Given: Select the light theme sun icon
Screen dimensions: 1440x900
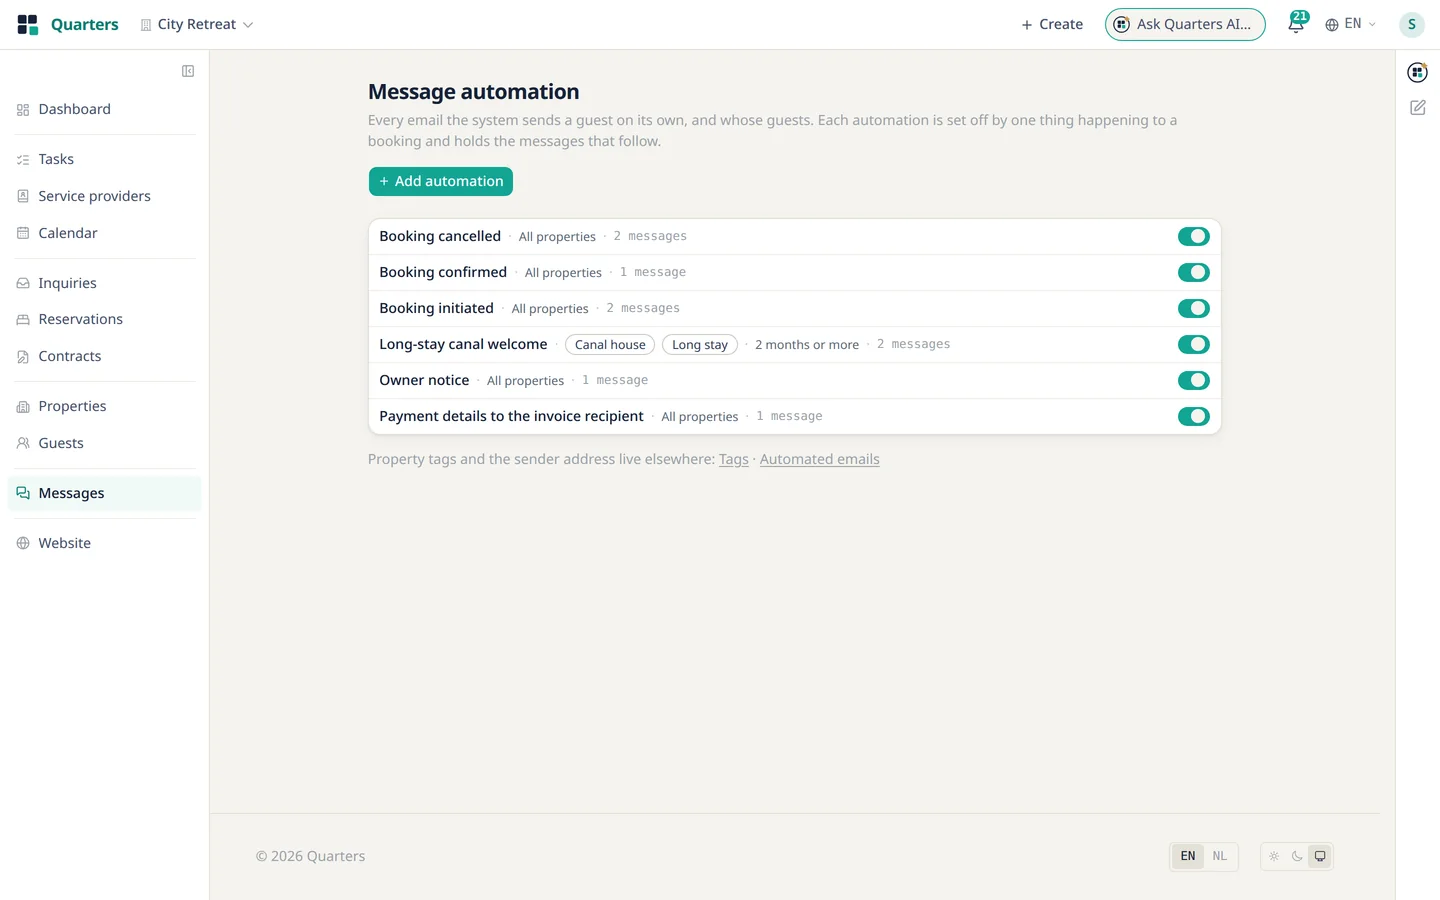Looking at the screenshot, I should pos(1274,856).
